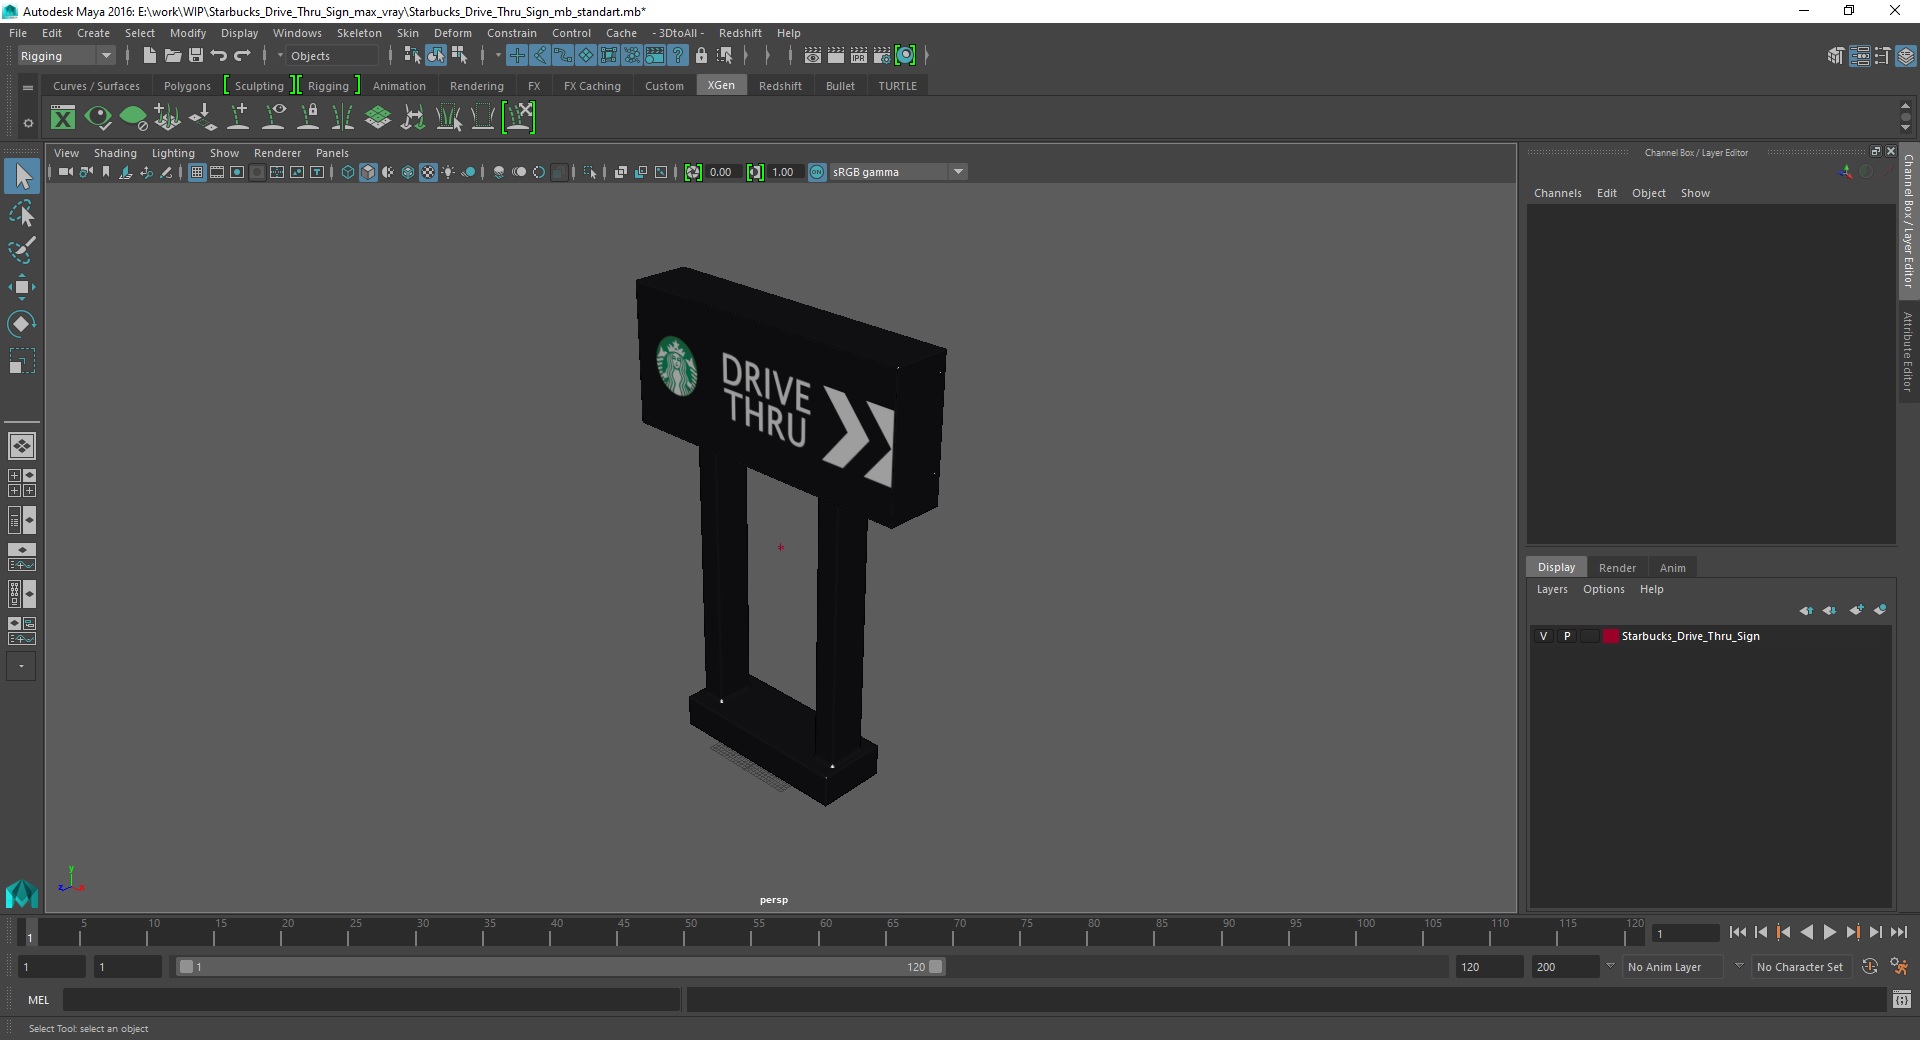This screenshot has width=1920, height=1040.
Task: Toggle playback P box of Starbucks layer
Action: coord(1567,636)
